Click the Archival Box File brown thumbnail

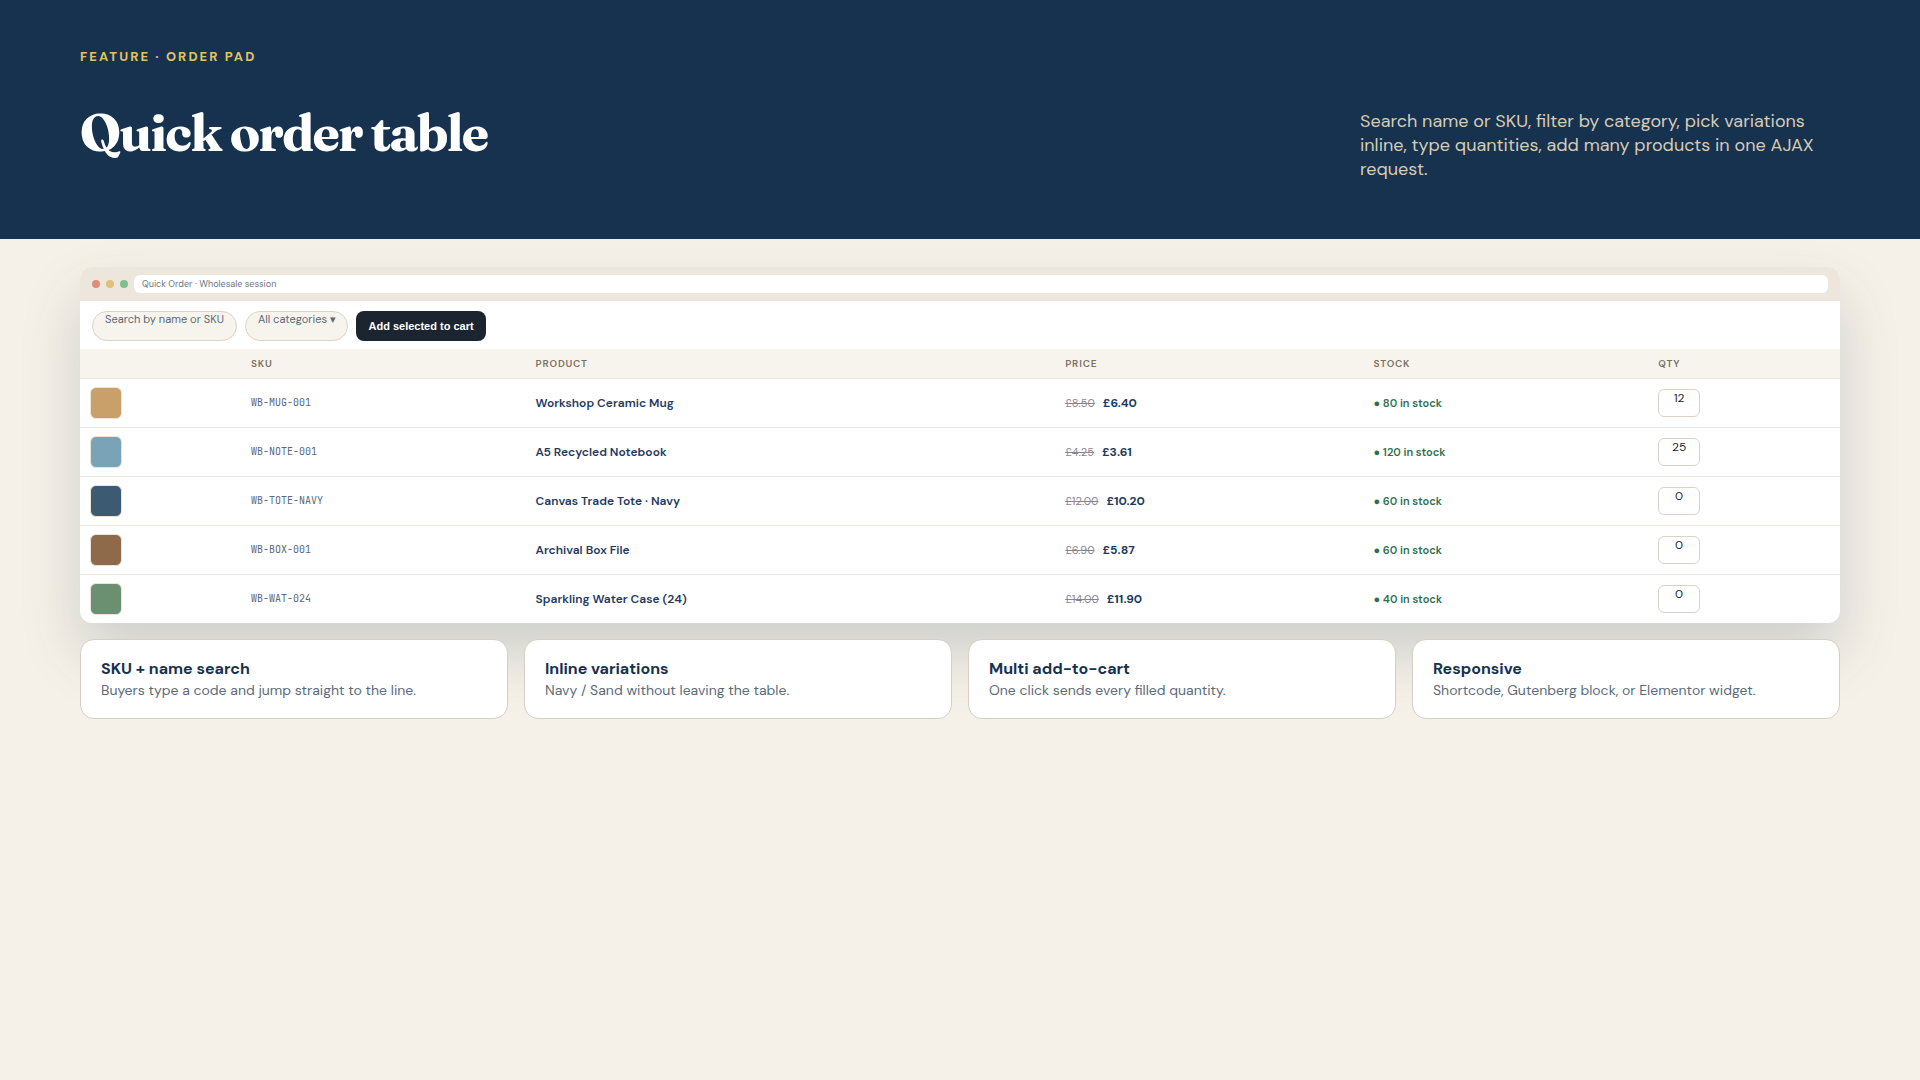point(106,550)
